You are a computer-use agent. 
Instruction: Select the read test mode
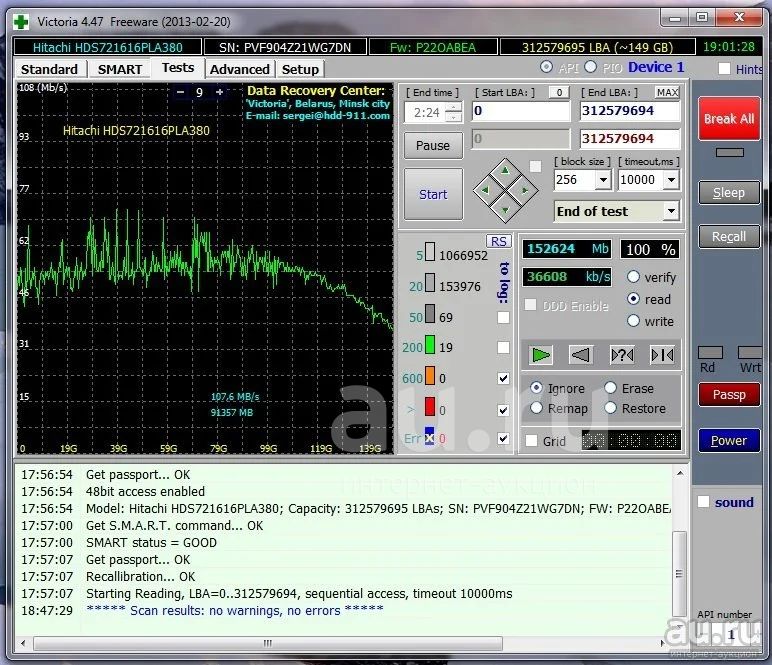[633, 299]
